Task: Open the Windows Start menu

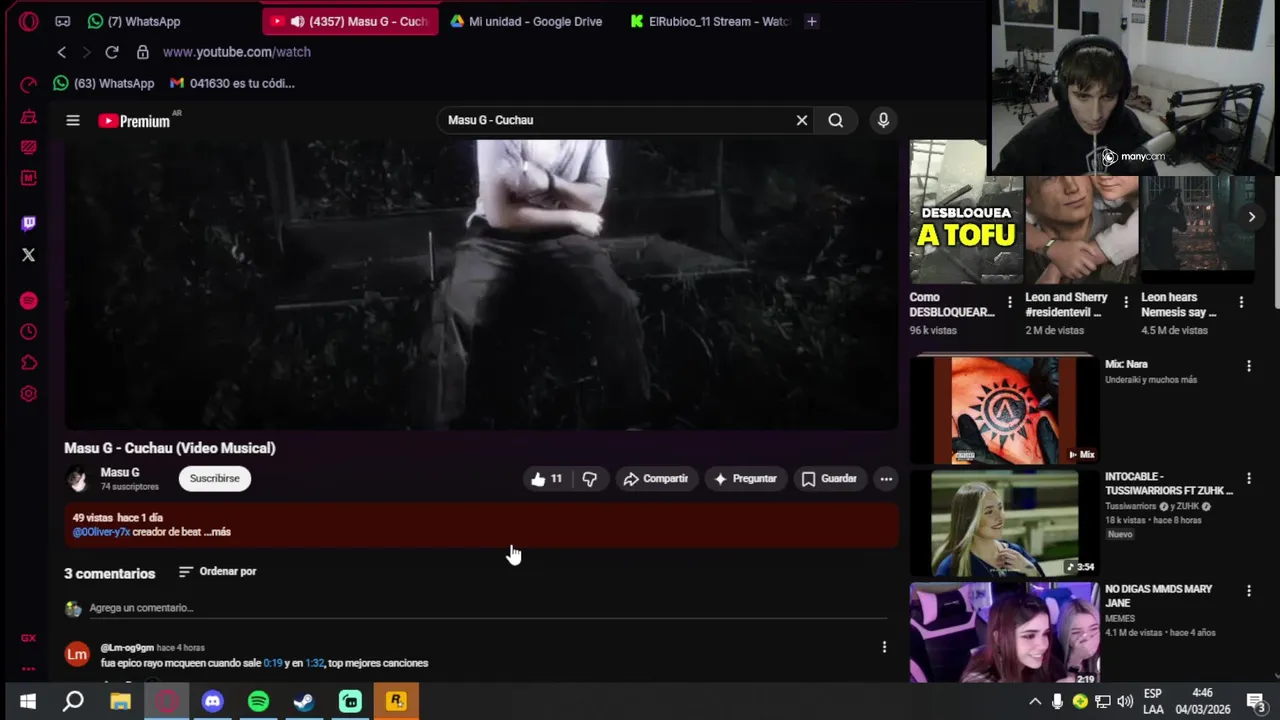Action: (28, 701)
